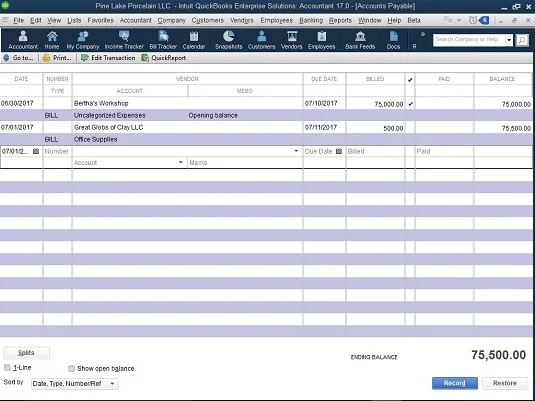Go to the Home icon
The height and width of the screenshot is (401, 535).
[52, 40]
